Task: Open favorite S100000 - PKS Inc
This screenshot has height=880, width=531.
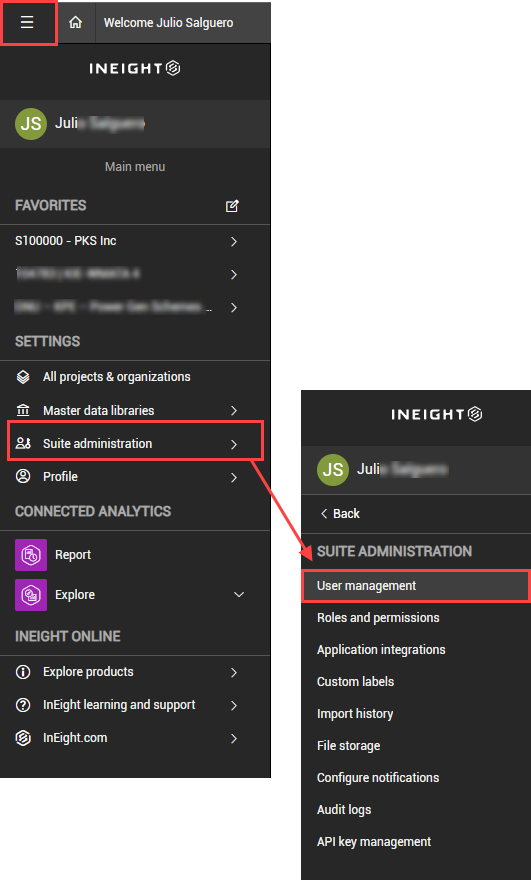Action: (66, 241)
